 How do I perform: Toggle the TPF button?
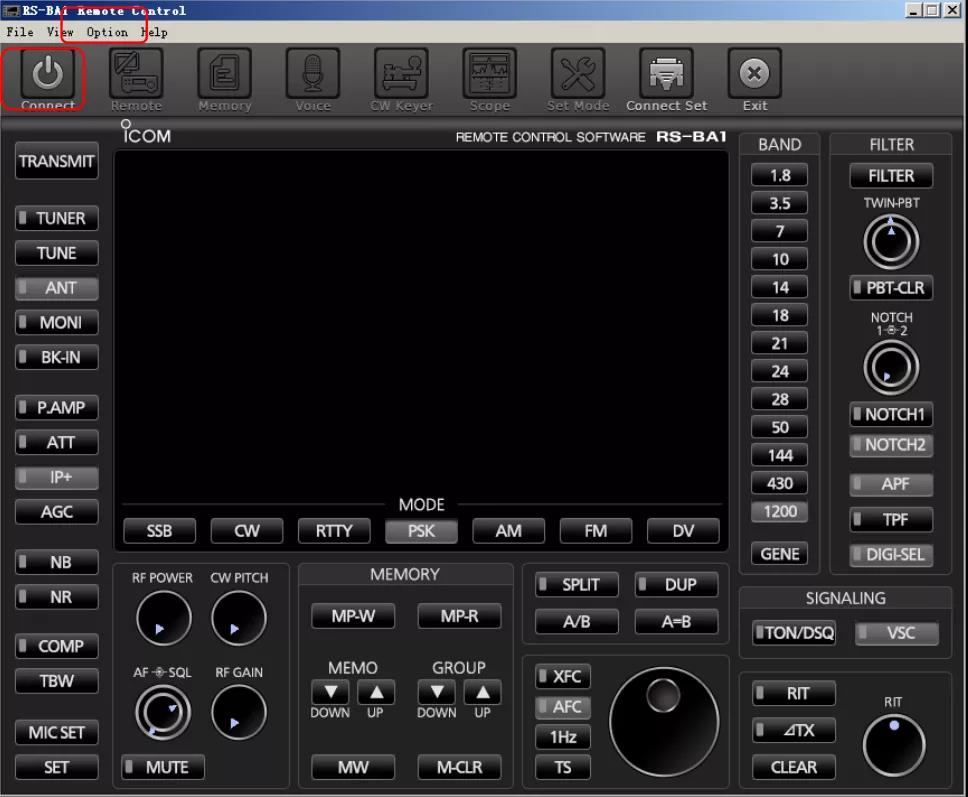pyautogui.click(x=891, y=520)
